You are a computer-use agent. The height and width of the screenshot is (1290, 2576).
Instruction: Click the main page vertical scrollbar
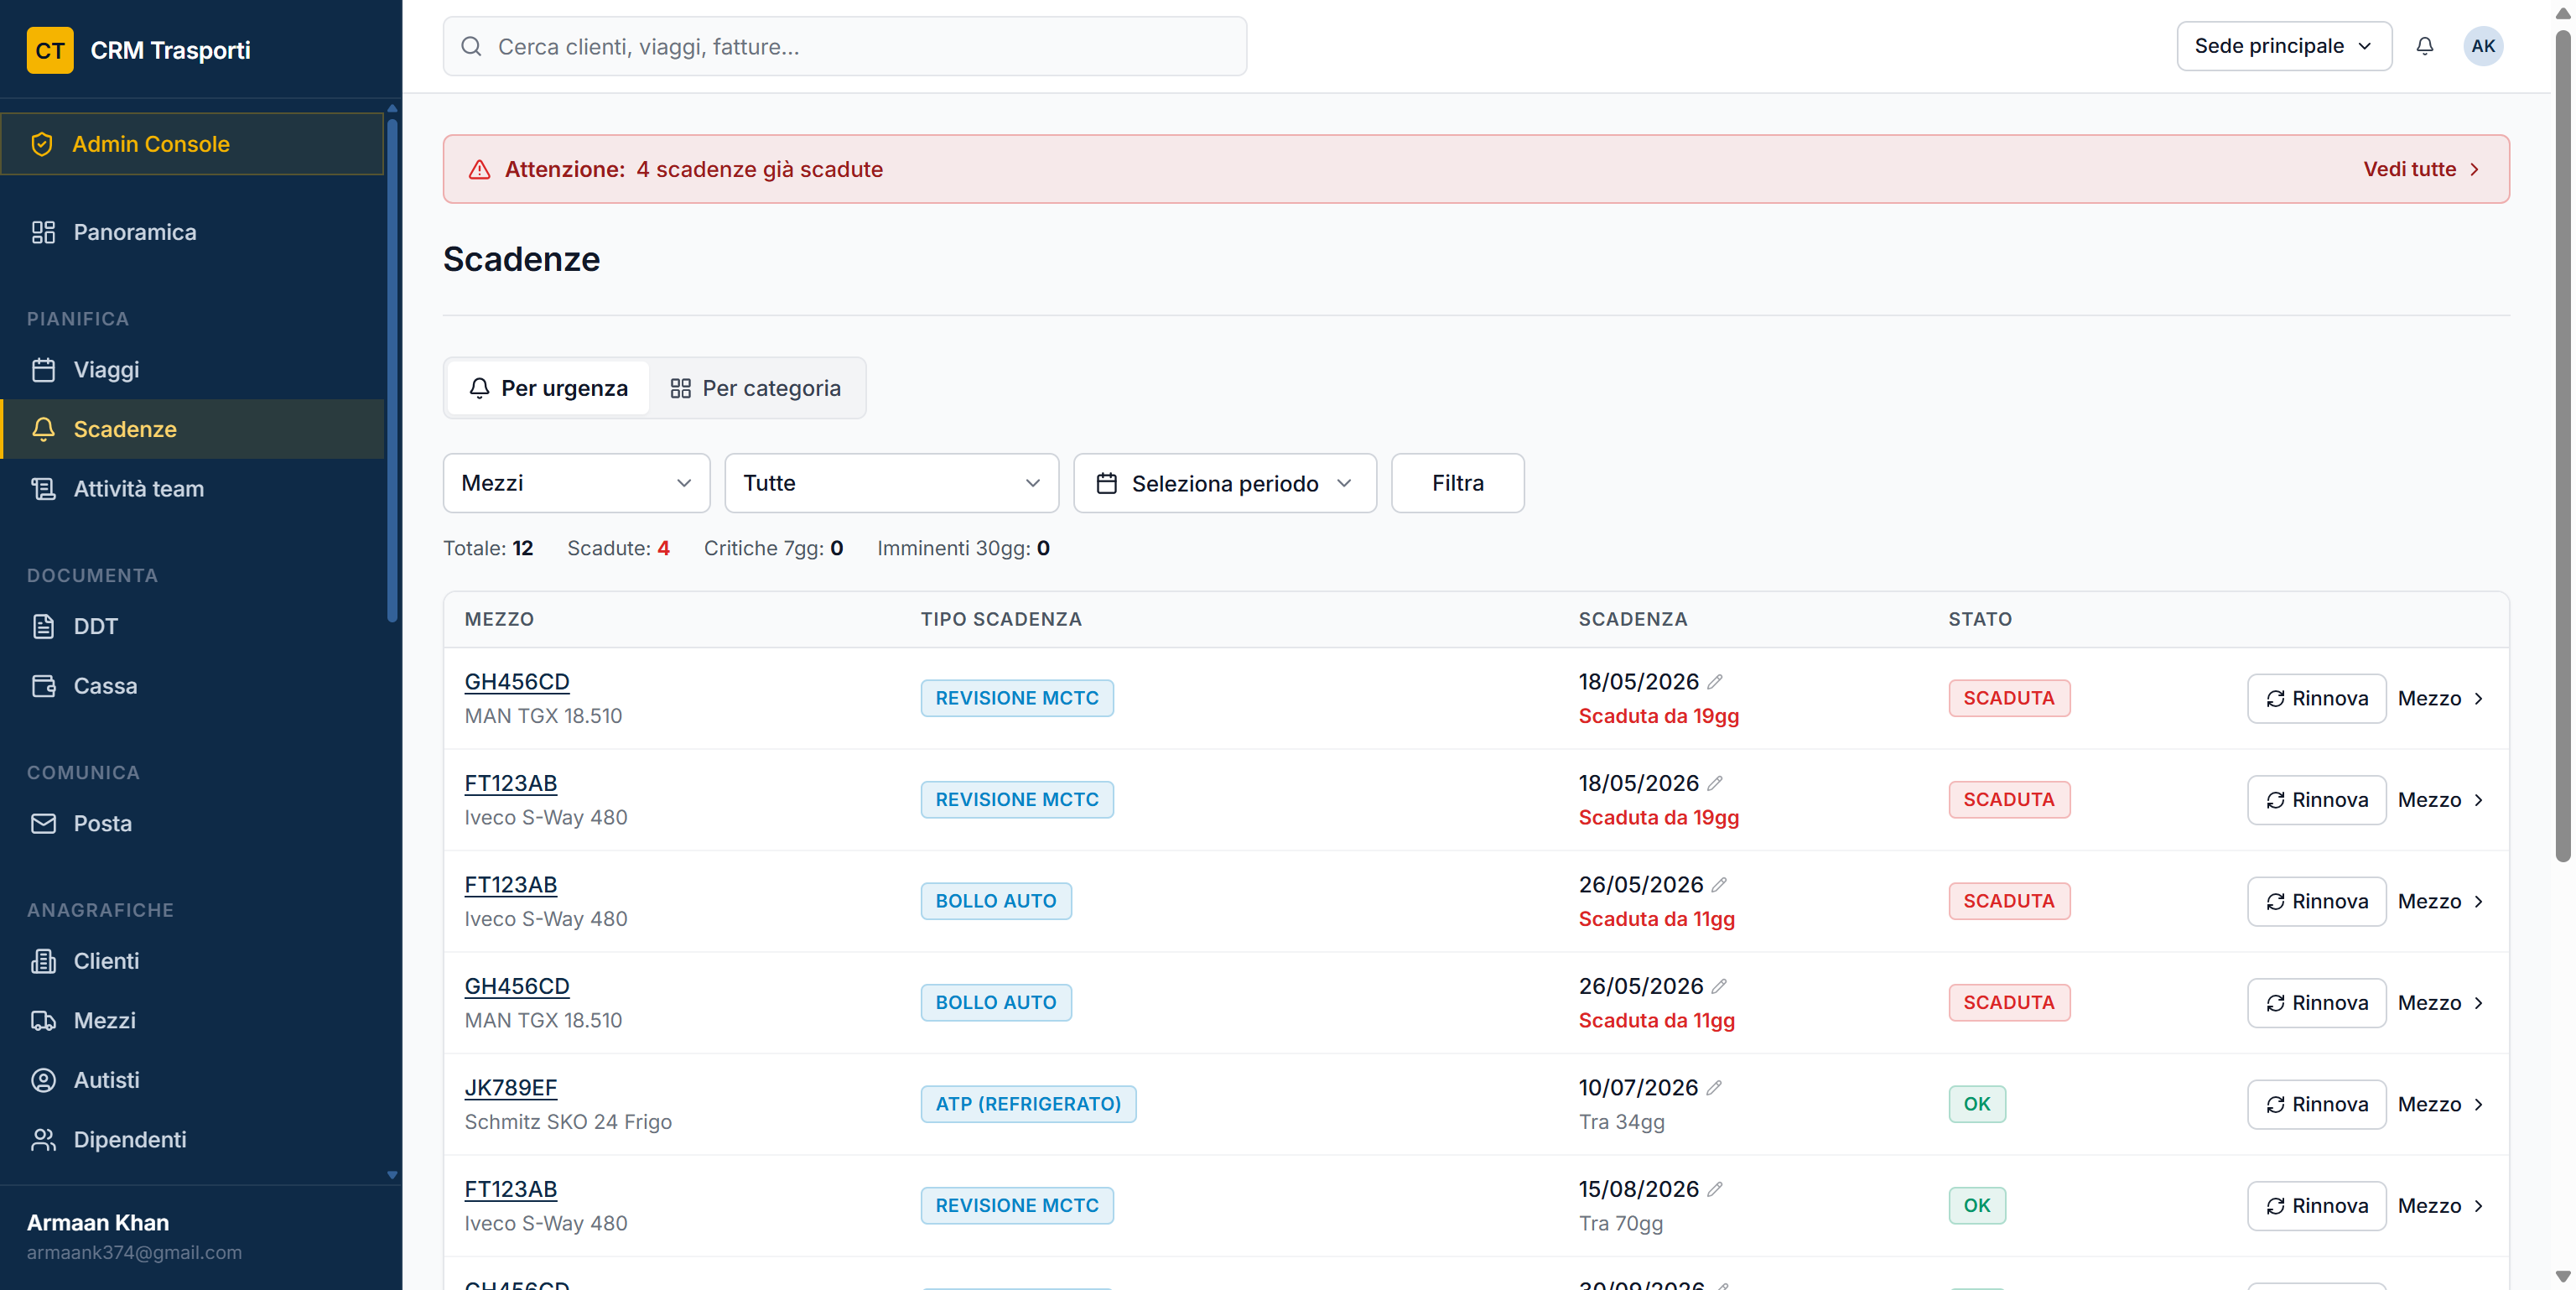coord(2562,445)
